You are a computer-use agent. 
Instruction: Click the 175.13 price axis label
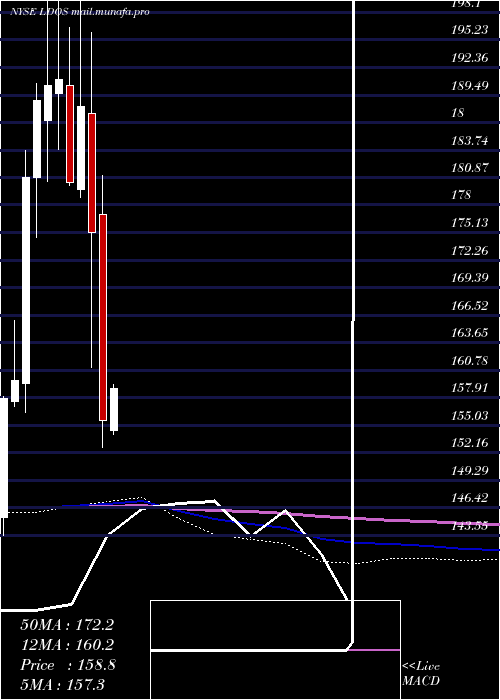pyautogui.click(x=469, y=222)
